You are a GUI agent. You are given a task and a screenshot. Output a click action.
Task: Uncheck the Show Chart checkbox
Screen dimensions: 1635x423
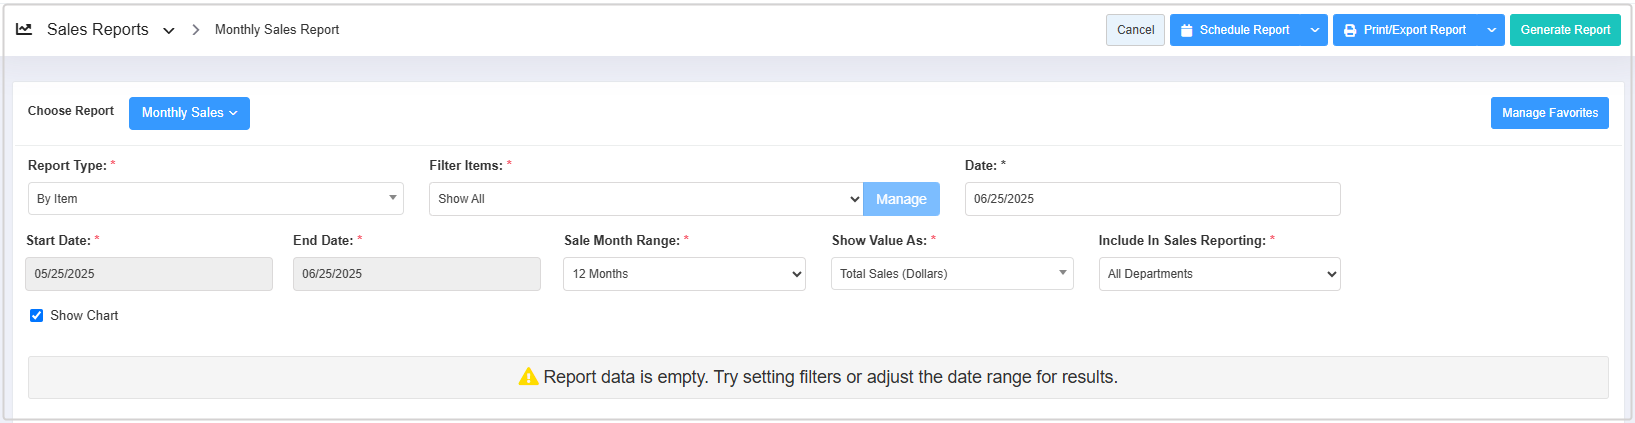[x=36, y=315]
